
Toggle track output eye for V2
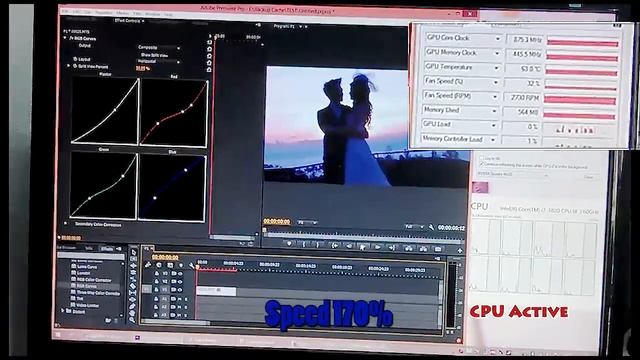point(180,281)
